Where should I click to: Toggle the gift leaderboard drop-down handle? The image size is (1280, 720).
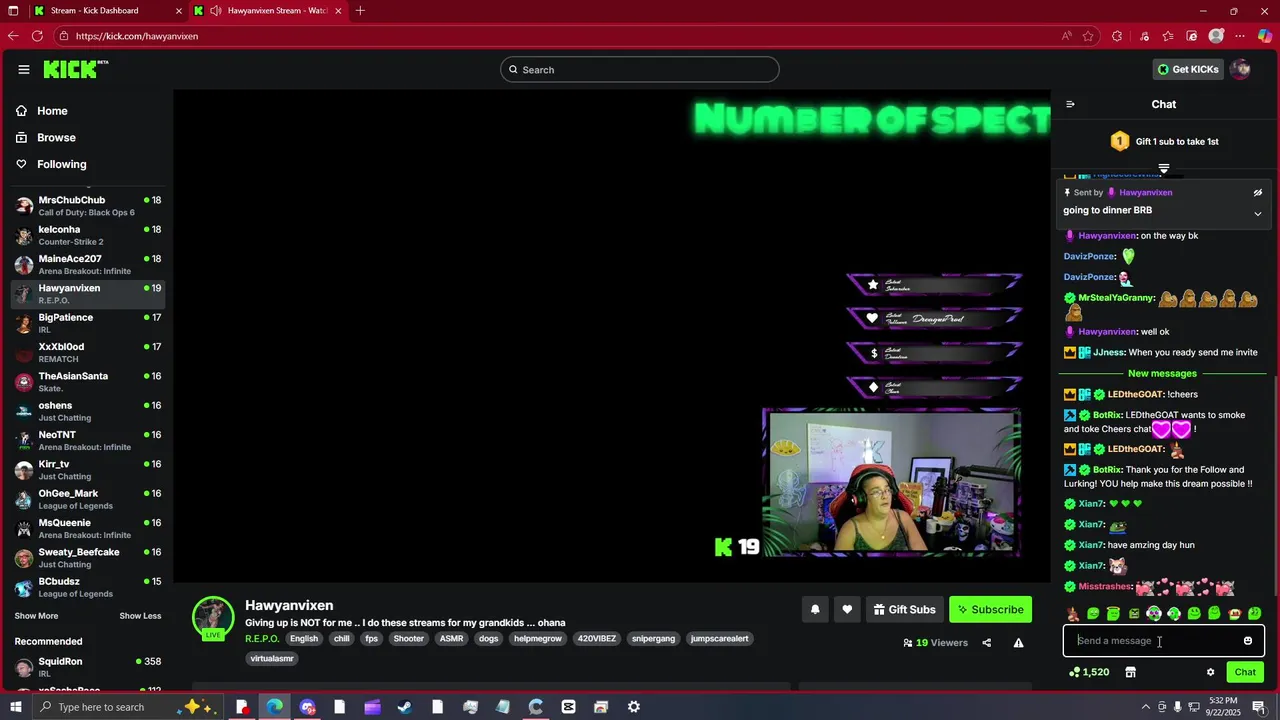(1164, 168)
